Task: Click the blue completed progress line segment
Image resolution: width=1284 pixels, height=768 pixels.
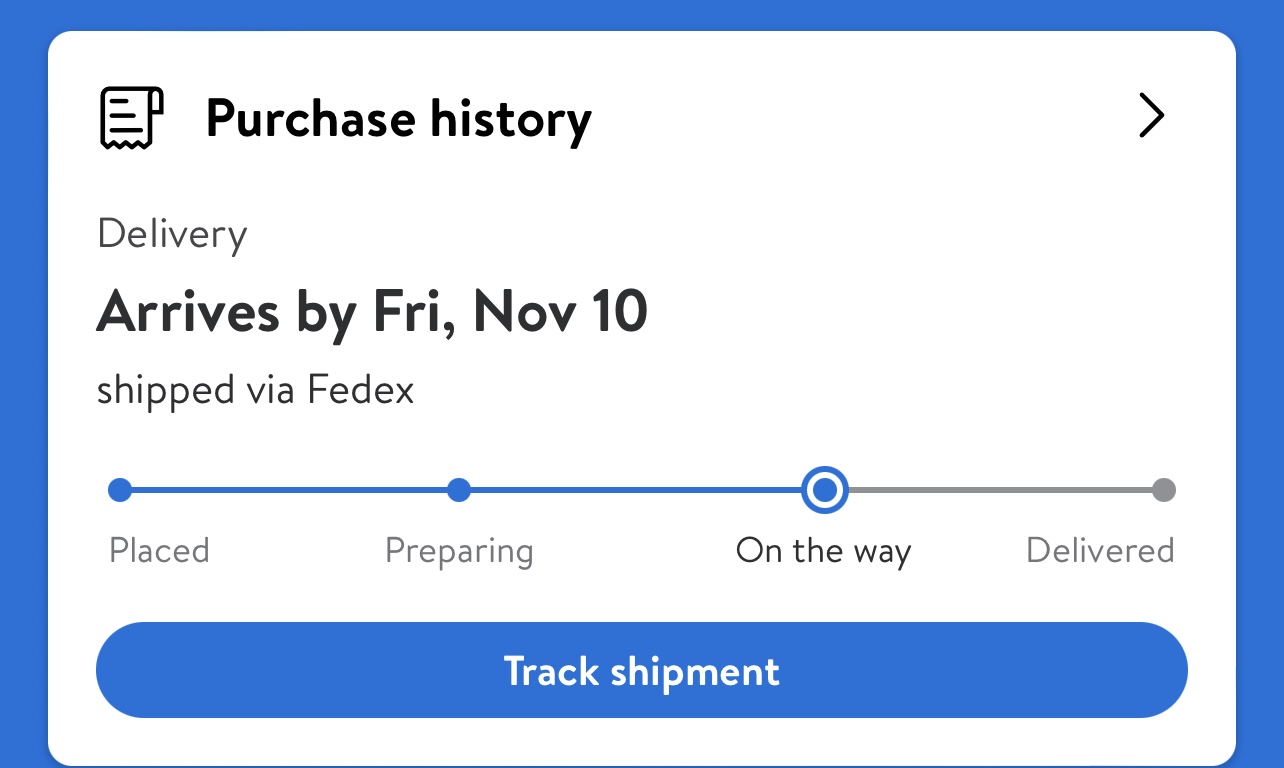Action: pos(640,490)
